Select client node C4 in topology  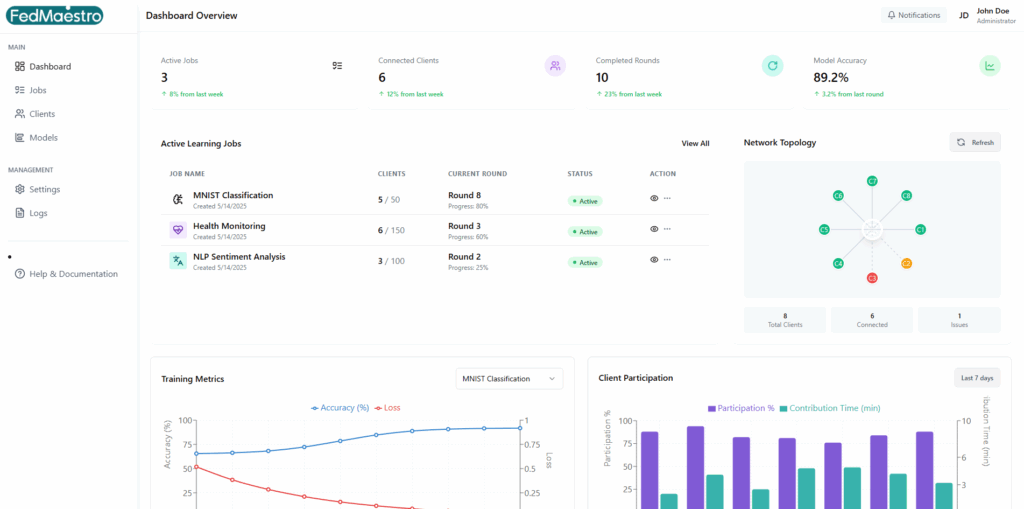click(x=838, y=264)
